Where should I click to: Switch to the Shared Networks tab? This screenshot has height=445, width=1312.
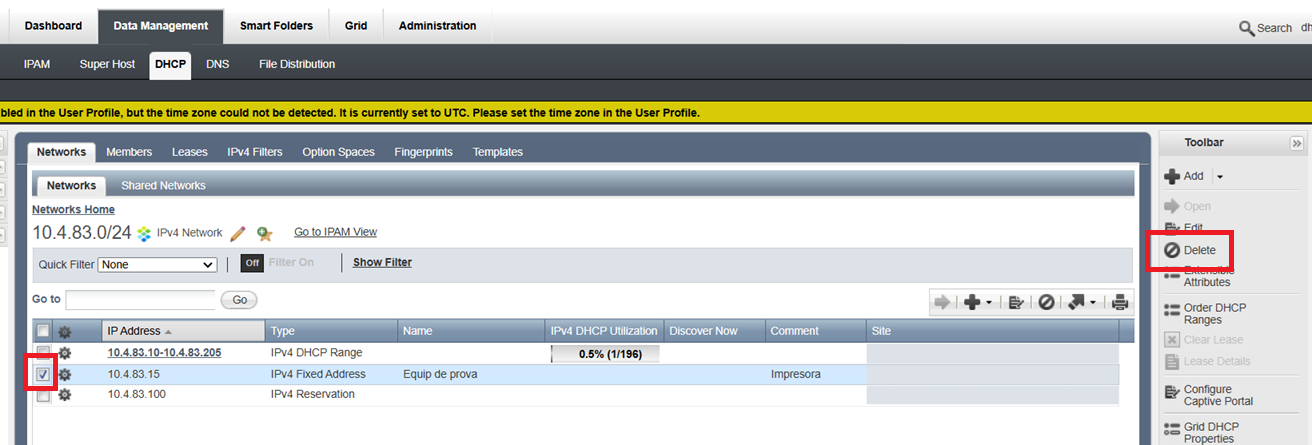(163, 185)
